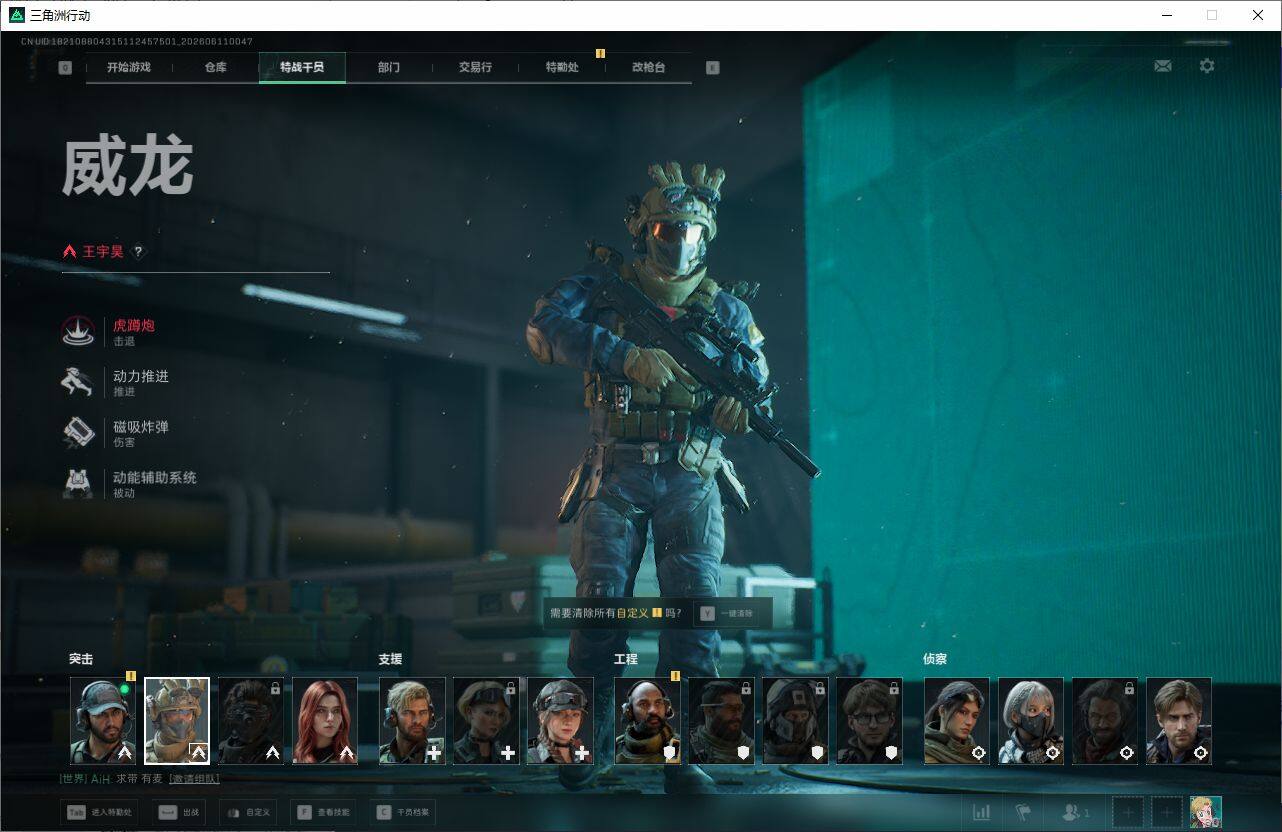Open the 部门 tab
The height and width of the screenshot is (832, 1282).
coord(389,67)
